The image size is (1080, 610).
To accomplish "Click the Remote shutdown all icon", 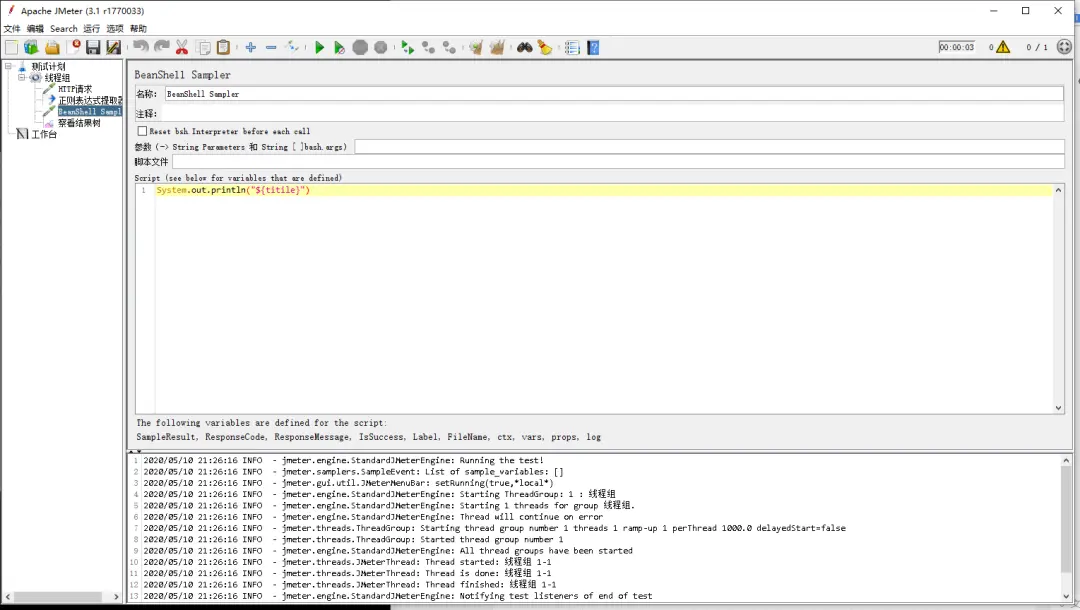I will point(449,48).
